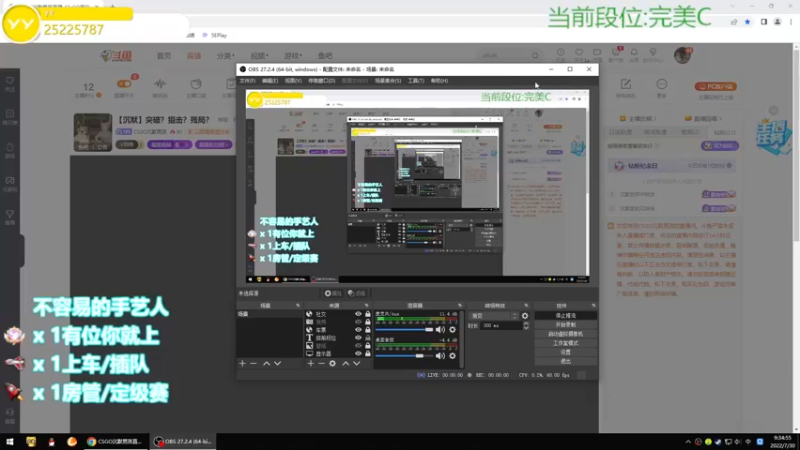Toggle visibility eye of the 社交 source

pos(358,314)
